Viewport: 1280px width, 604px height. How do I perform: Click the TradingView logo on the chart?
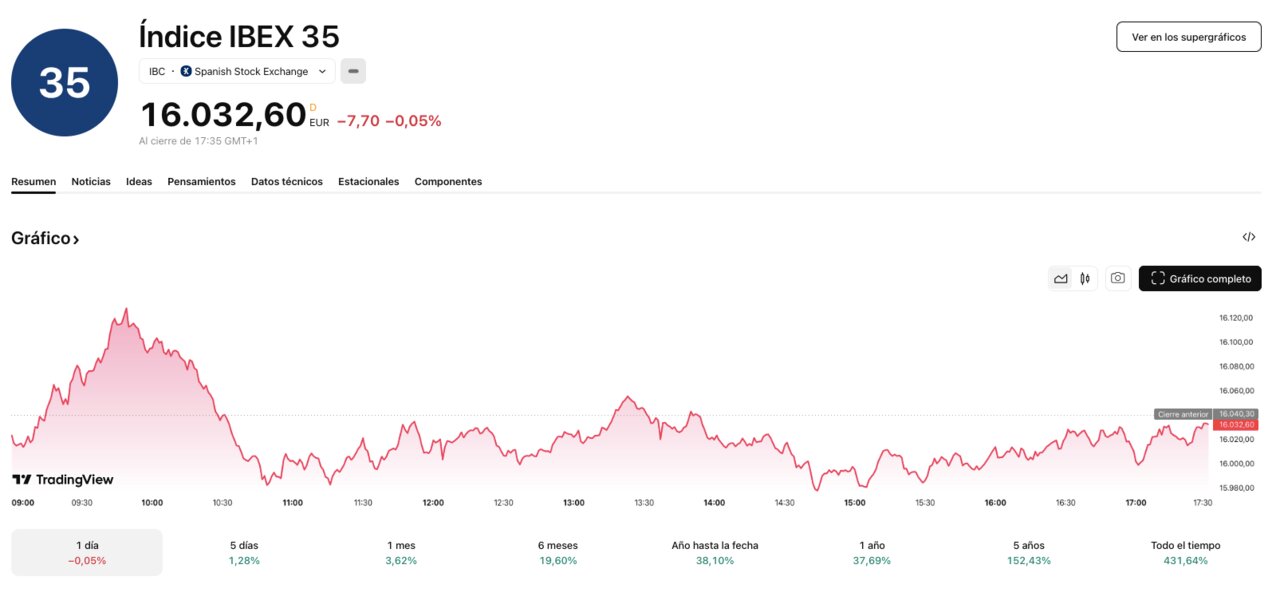tap(62, 479)
